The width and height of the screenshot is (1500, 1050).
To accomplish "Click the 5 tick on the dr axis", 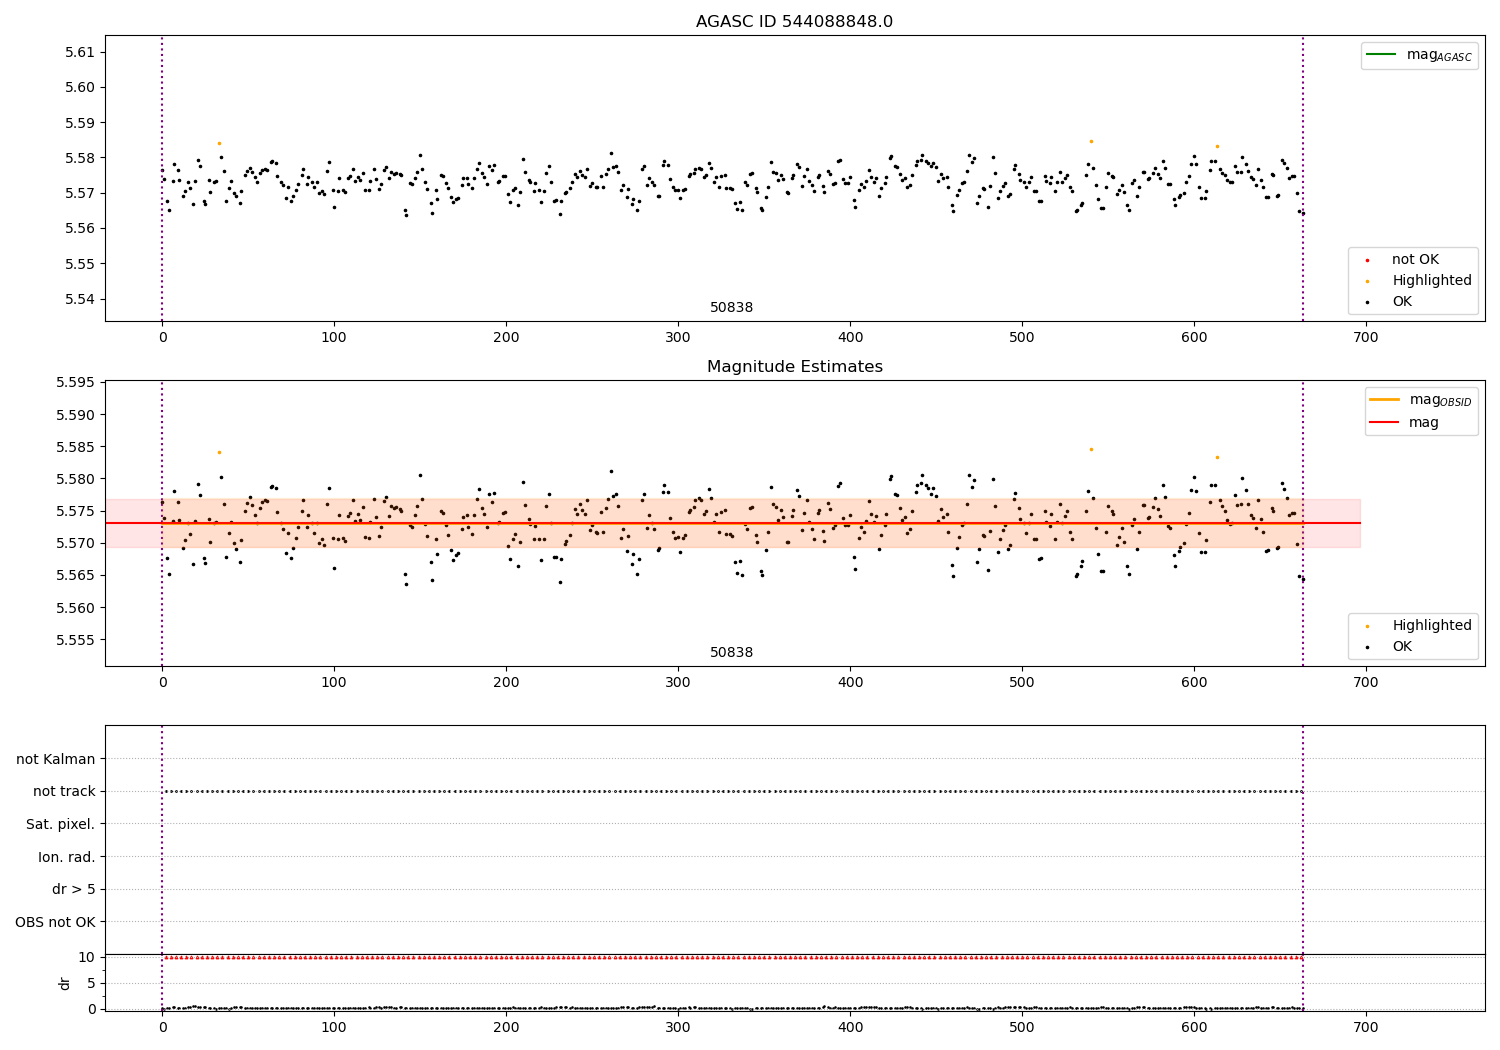I will point(91,983).
